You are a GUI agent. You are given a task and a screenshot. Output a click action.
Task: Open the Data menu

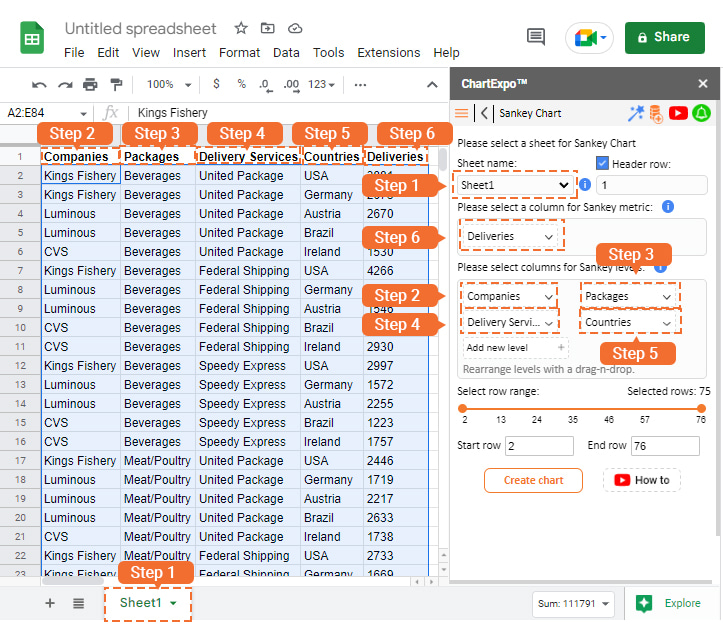click(x=286, y=53)
